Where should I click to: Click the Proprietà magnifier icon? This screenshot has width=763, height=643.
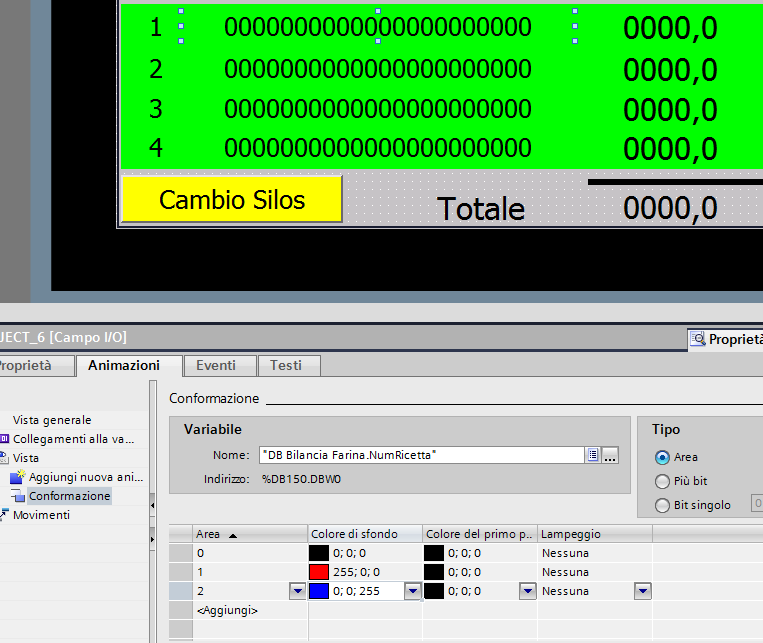(698, 339)
